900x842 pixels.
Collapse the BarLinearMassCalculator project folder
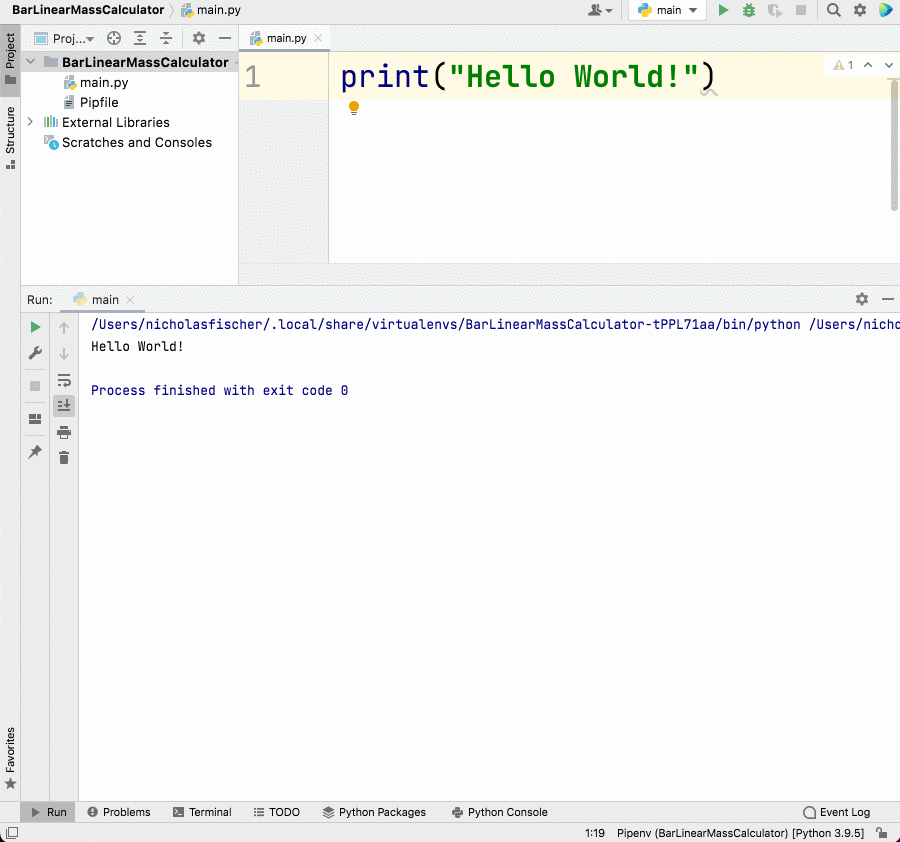(28, 61)
